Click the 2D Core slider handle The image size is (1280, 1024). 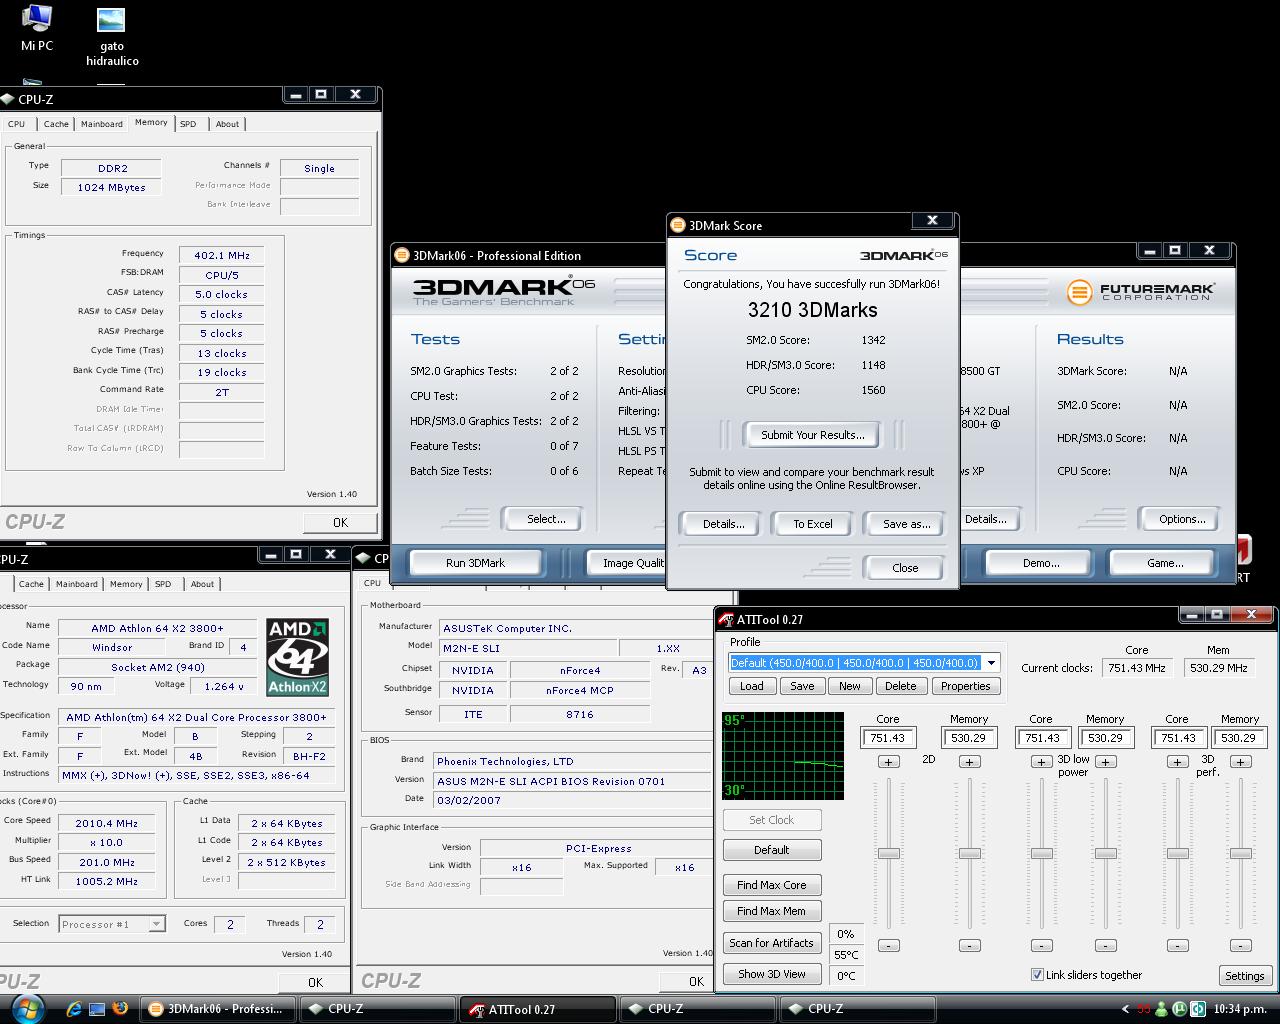[x=888, y=853]
